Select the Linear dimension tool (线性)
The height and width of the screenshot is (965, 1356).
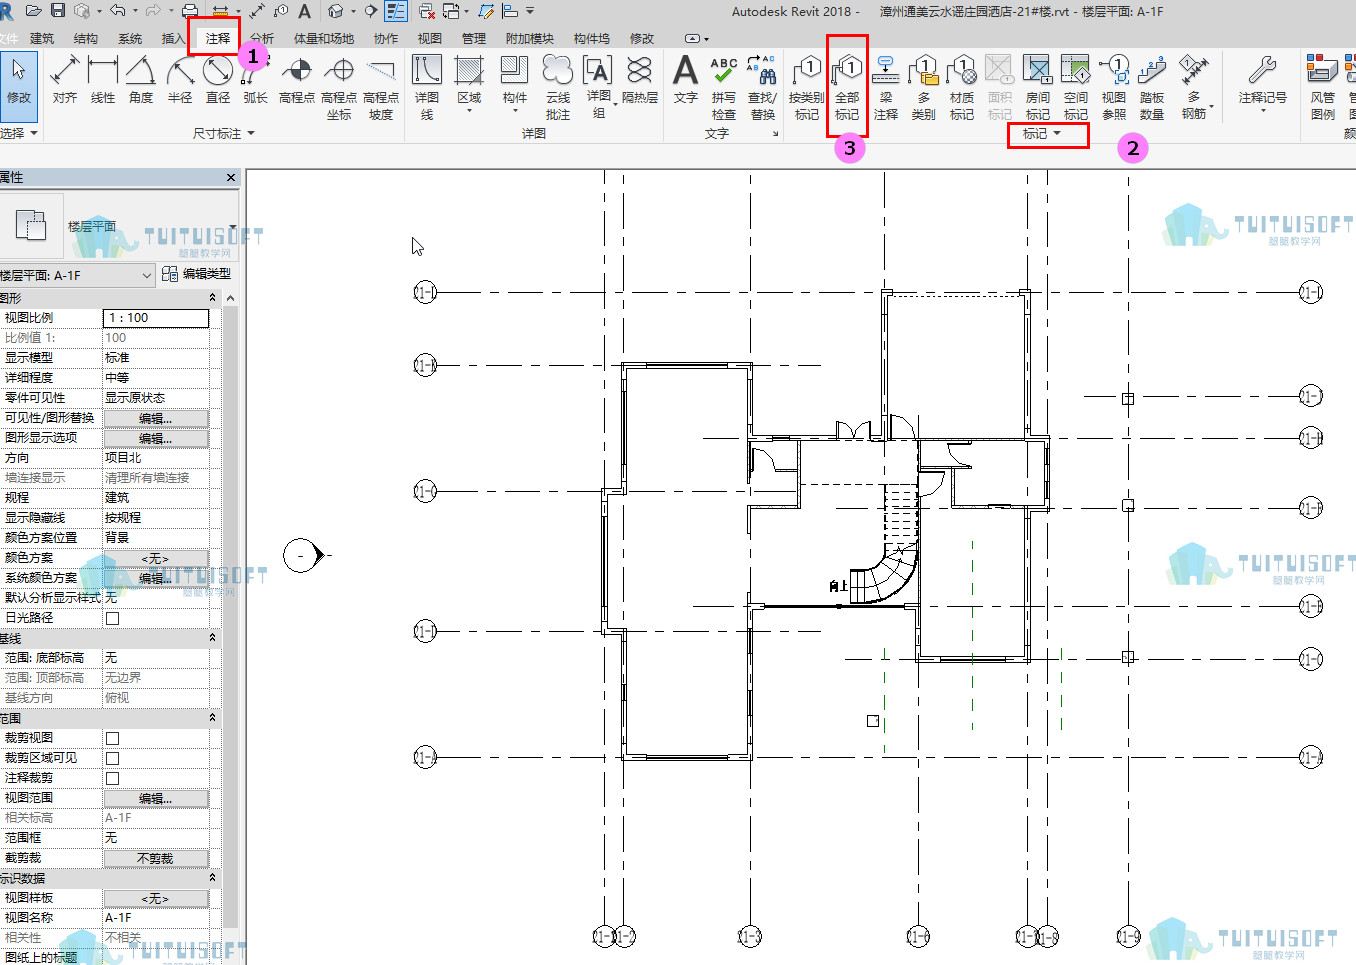[x=103, y=80]
